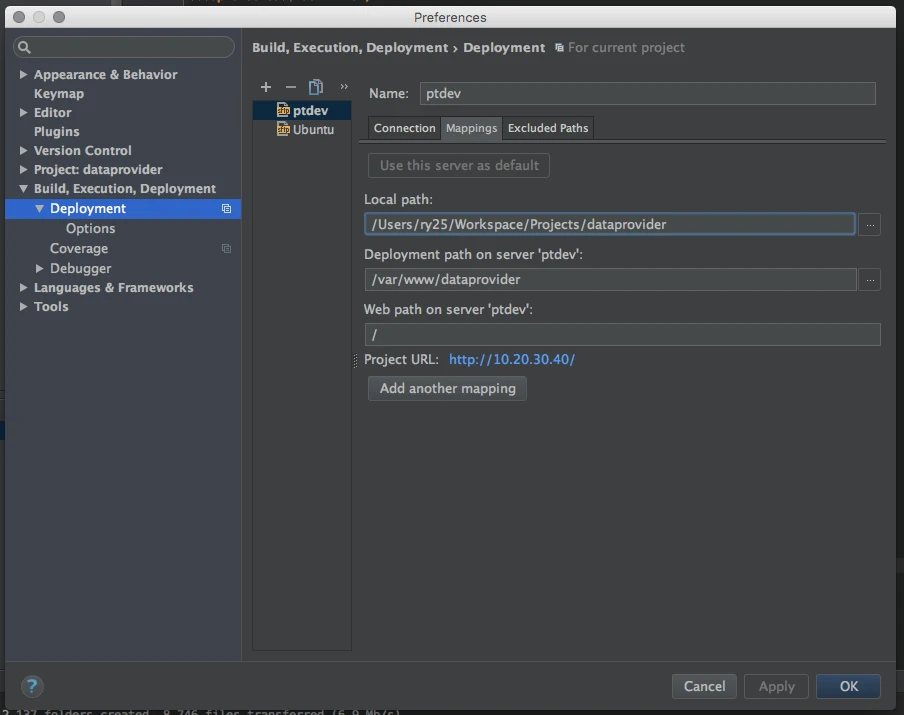Select the Ubuntu server entry
The width and height of the screenshot is (904, 715).
302,129
